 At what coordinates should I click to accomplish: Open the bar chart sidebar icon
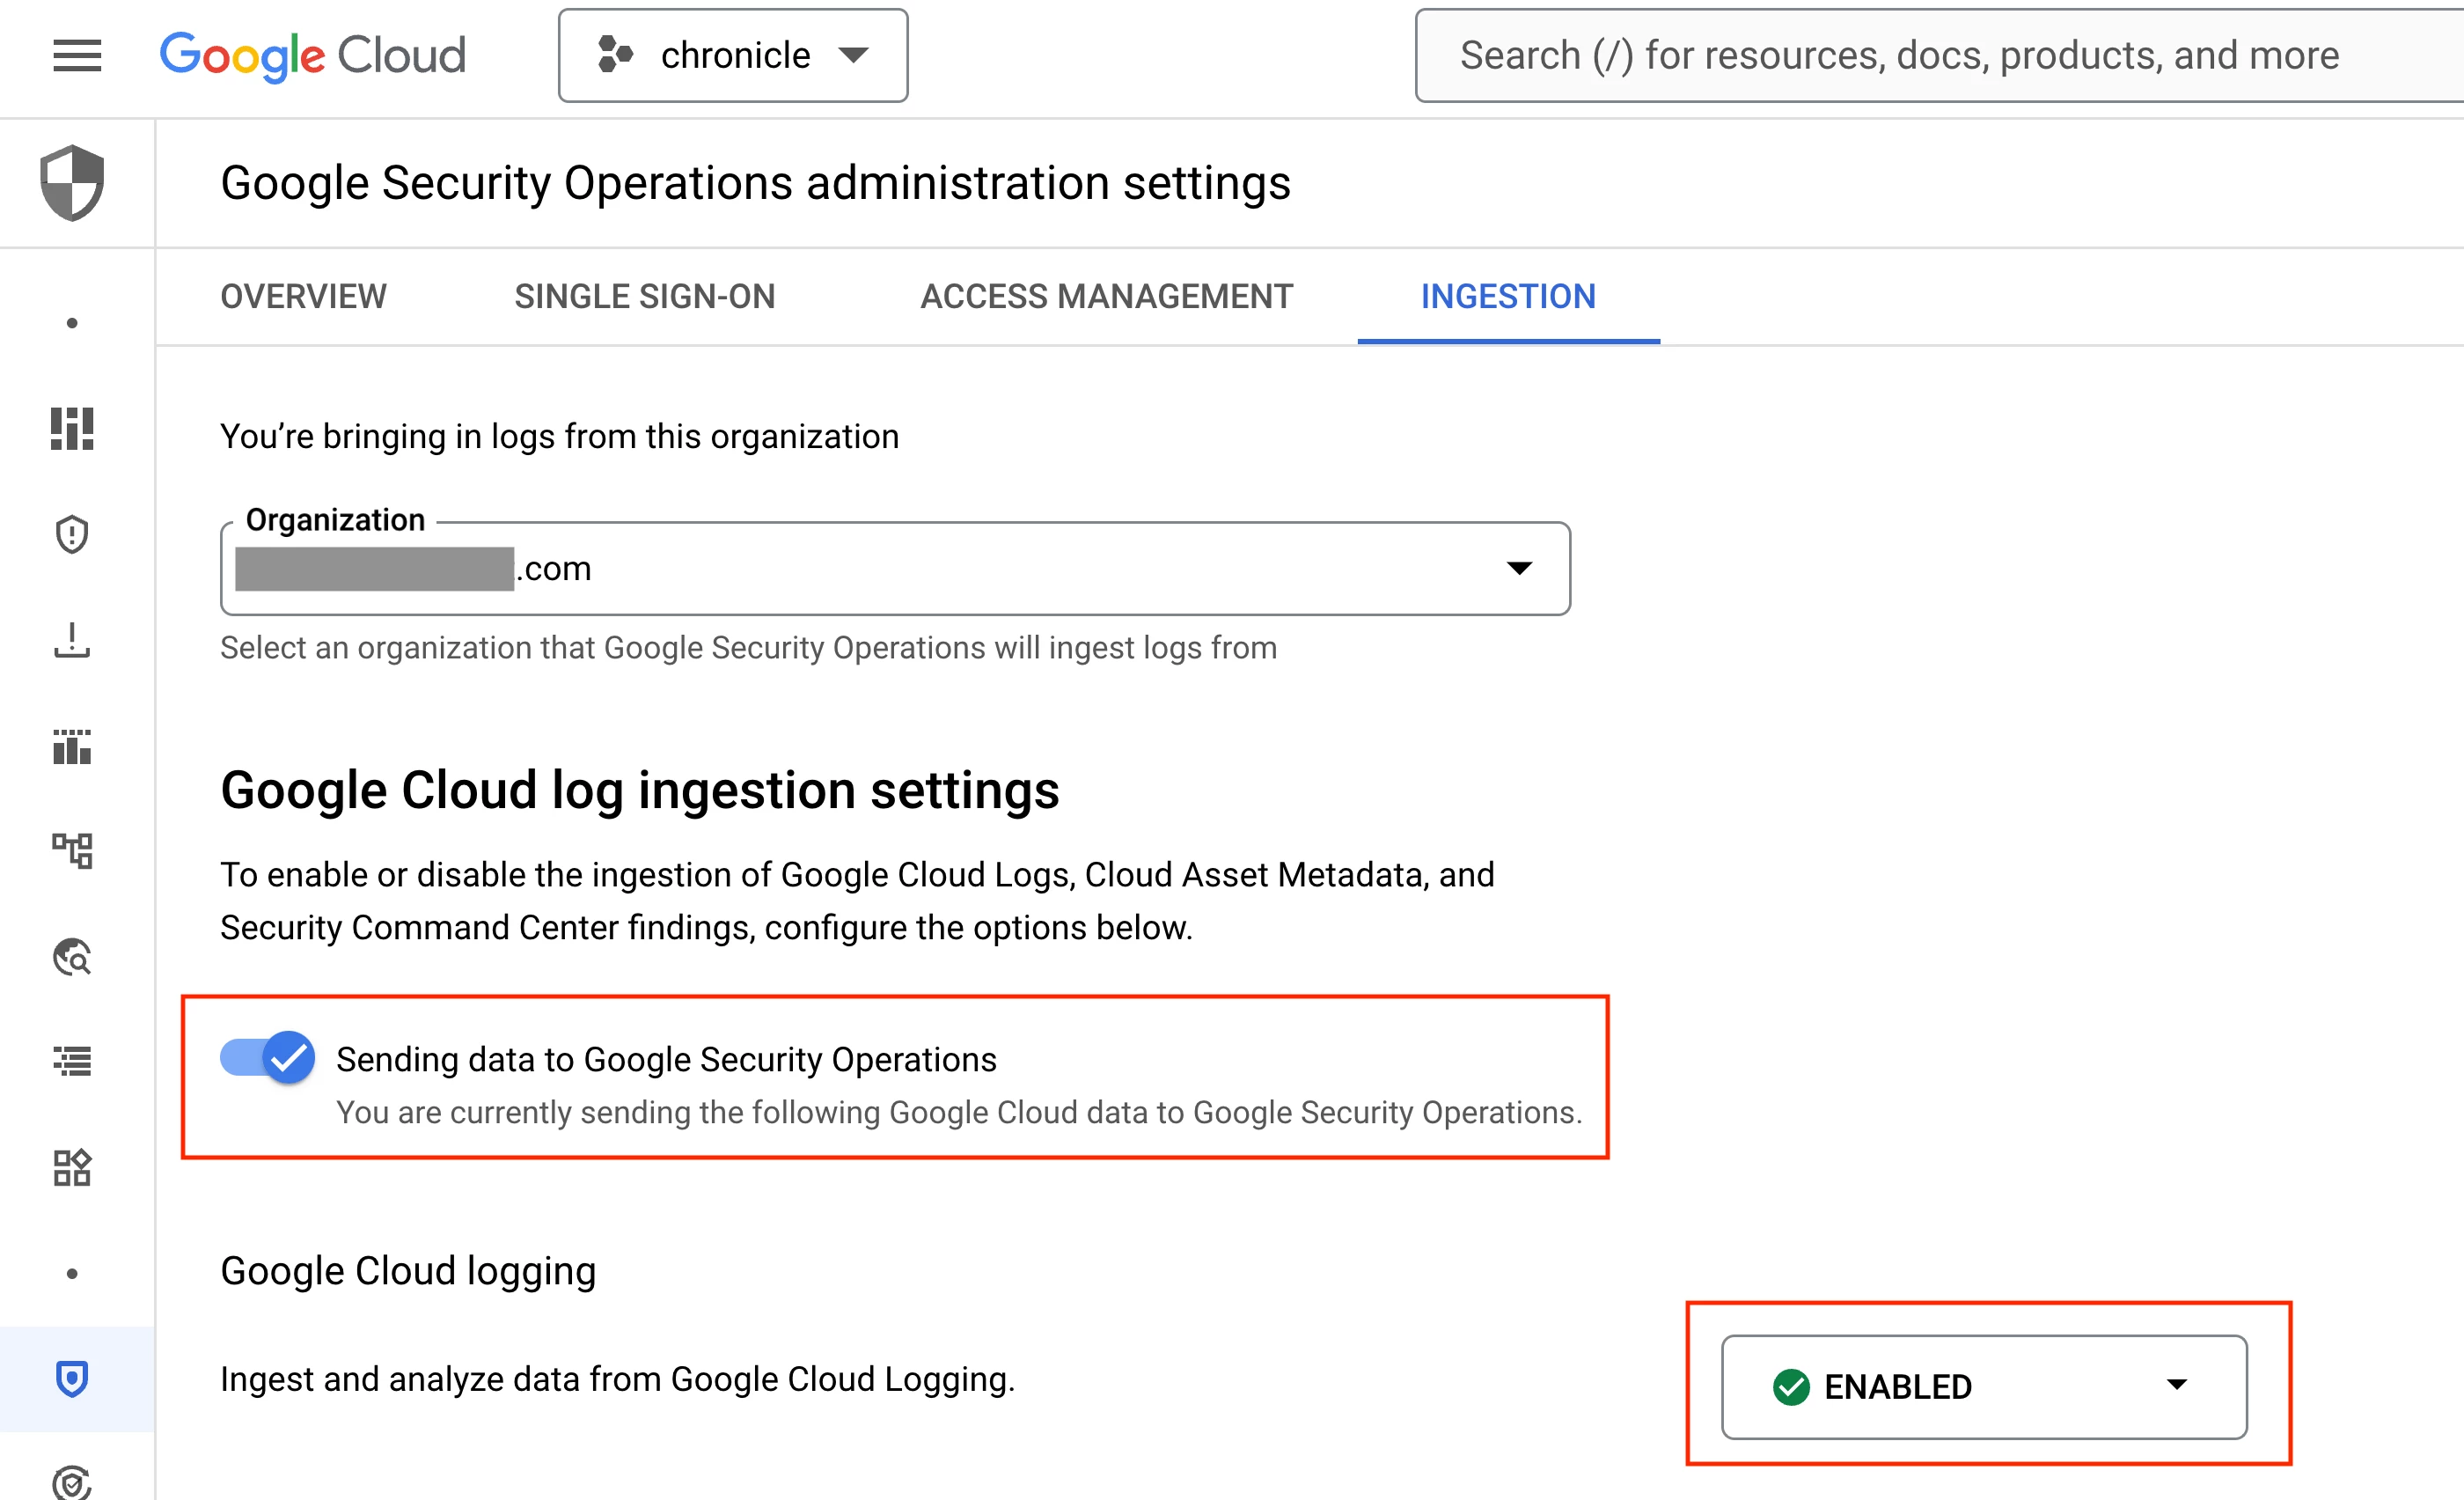click(72, 747)
